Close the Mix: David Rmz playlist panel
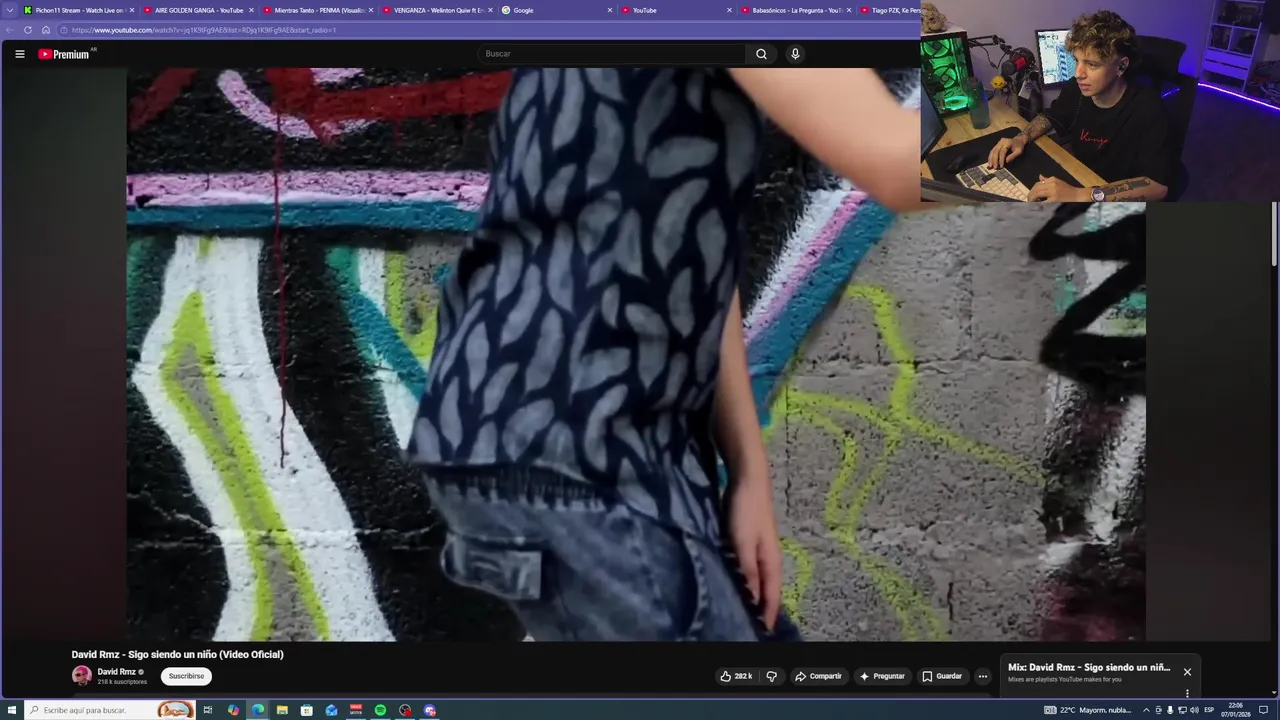Image resolution: width=1280 pixels, height=720 pixels. 1187,672
